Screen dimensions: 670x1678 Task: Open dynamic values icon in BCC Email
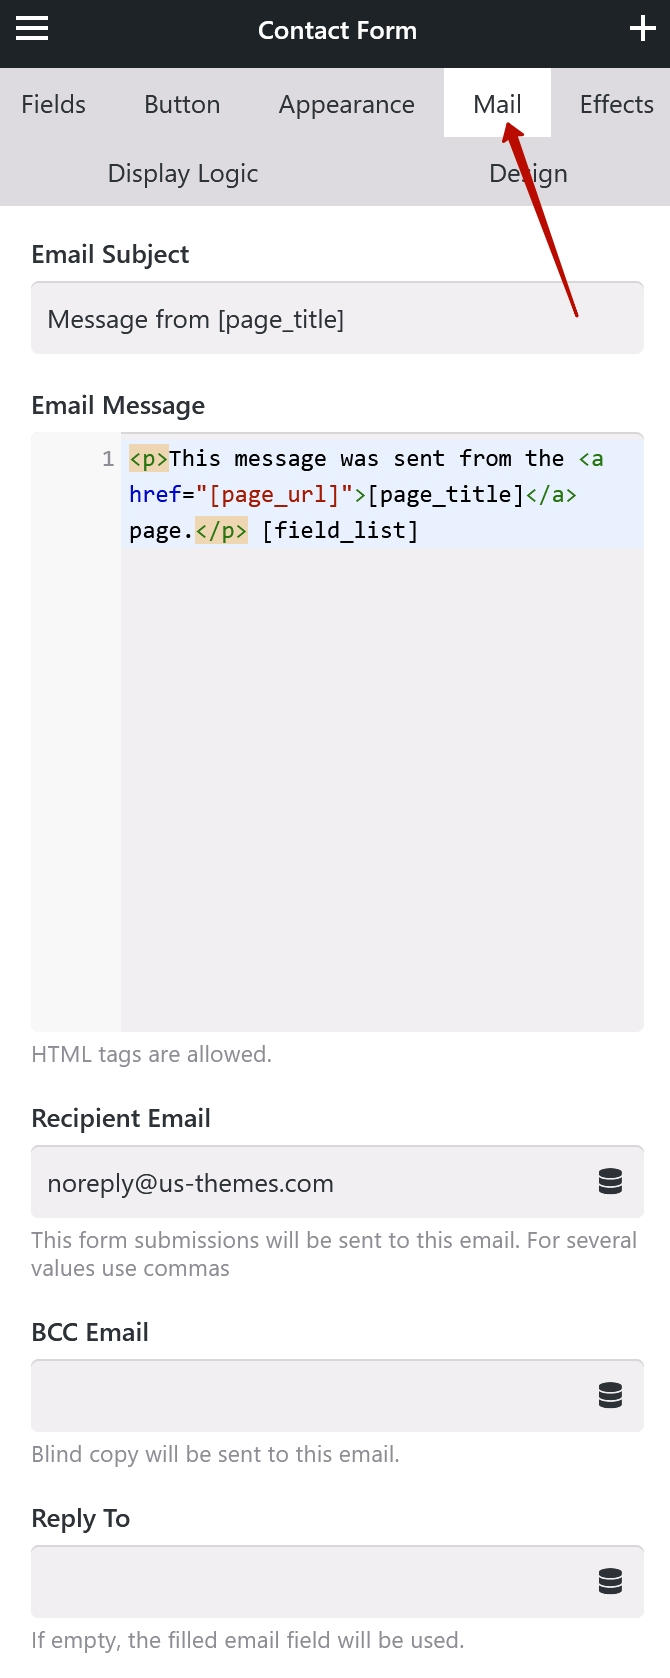click(x=610, y=1395)
